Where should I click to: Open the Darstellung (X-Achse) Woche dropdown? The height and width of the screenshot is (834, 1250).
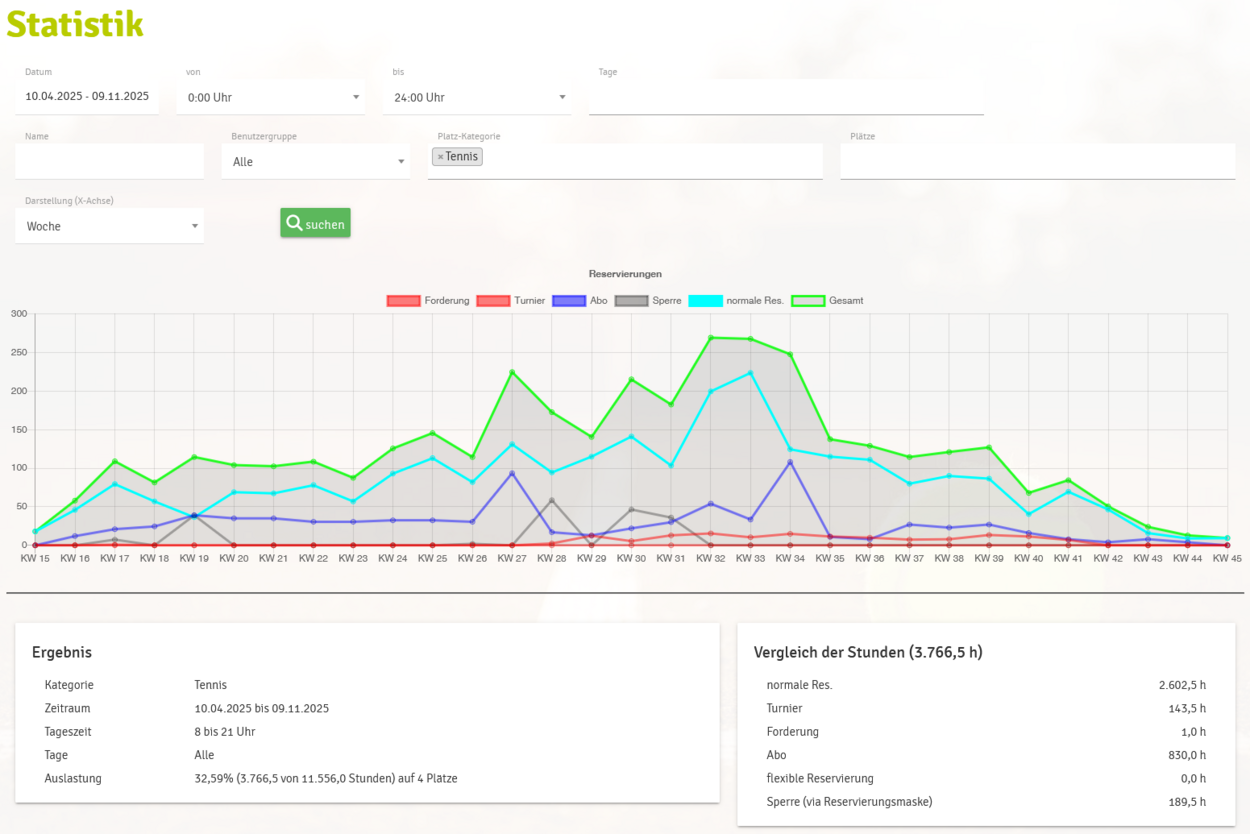coord(109,226)
